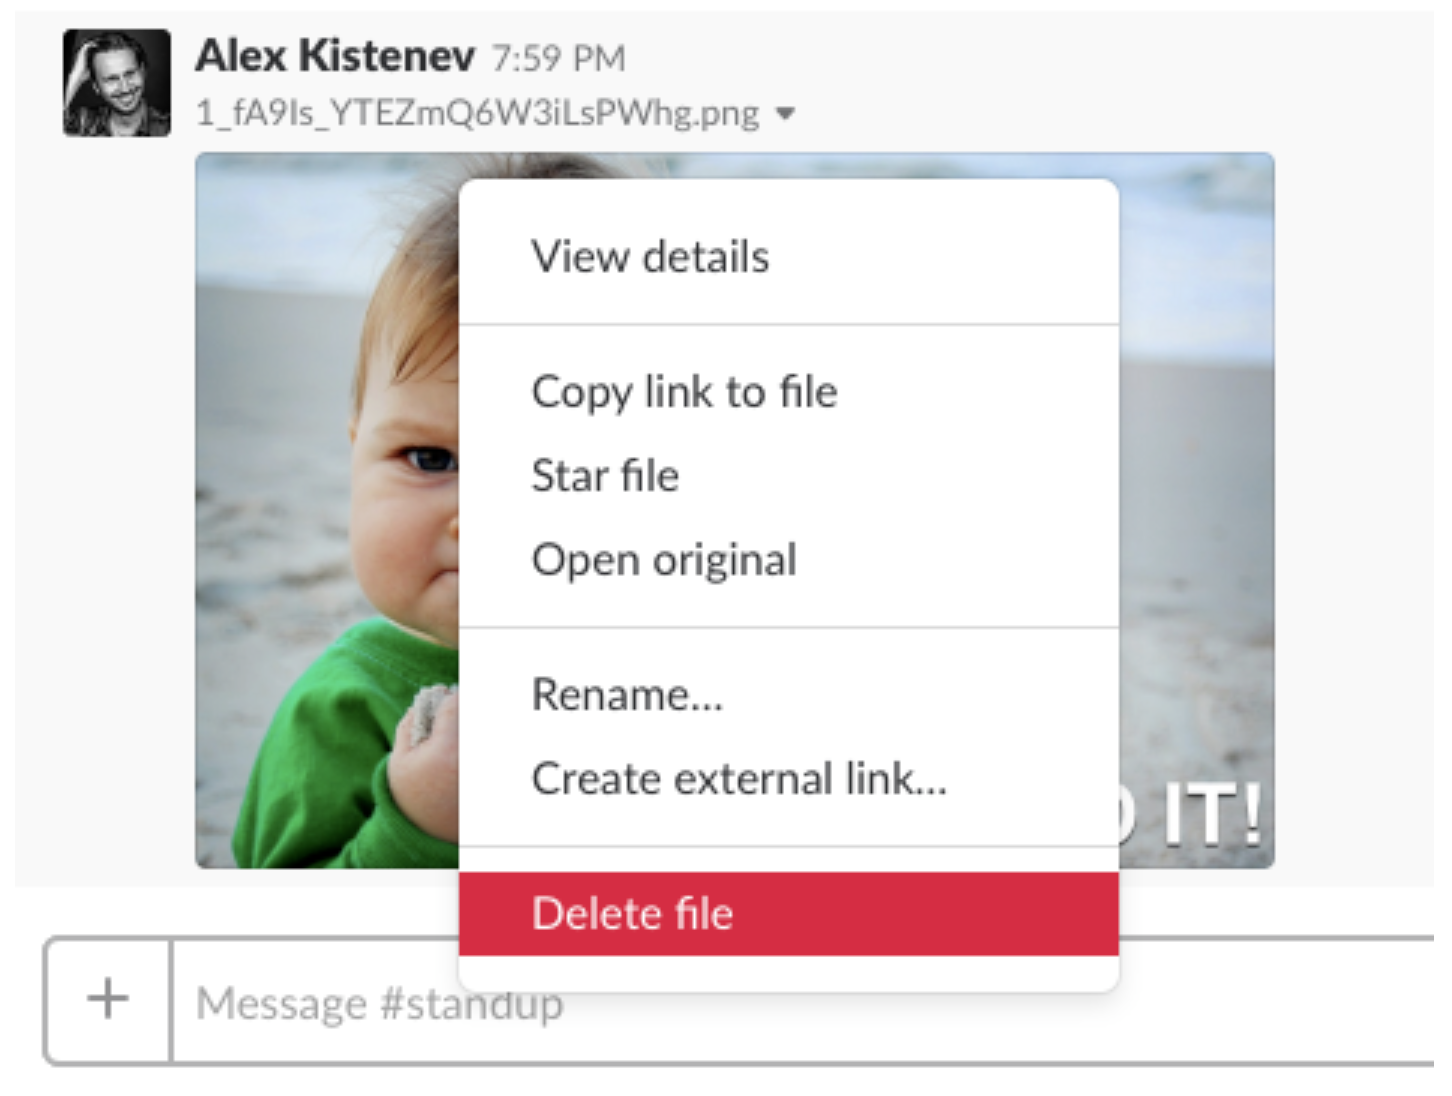Screen dimensions: 1452x1096
Task: Click the plus attachment button
Action: [107, 1000]
